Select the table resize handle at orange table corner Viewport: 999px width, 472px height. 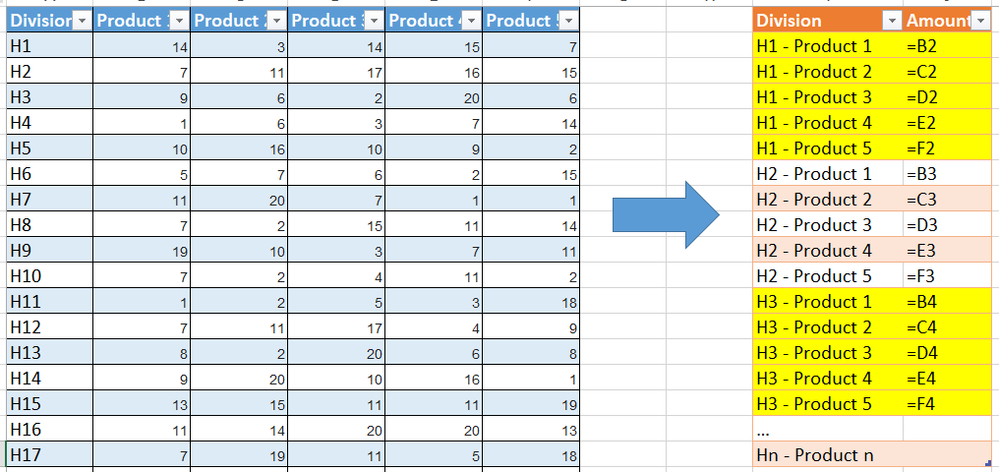(x=988, y=464)
